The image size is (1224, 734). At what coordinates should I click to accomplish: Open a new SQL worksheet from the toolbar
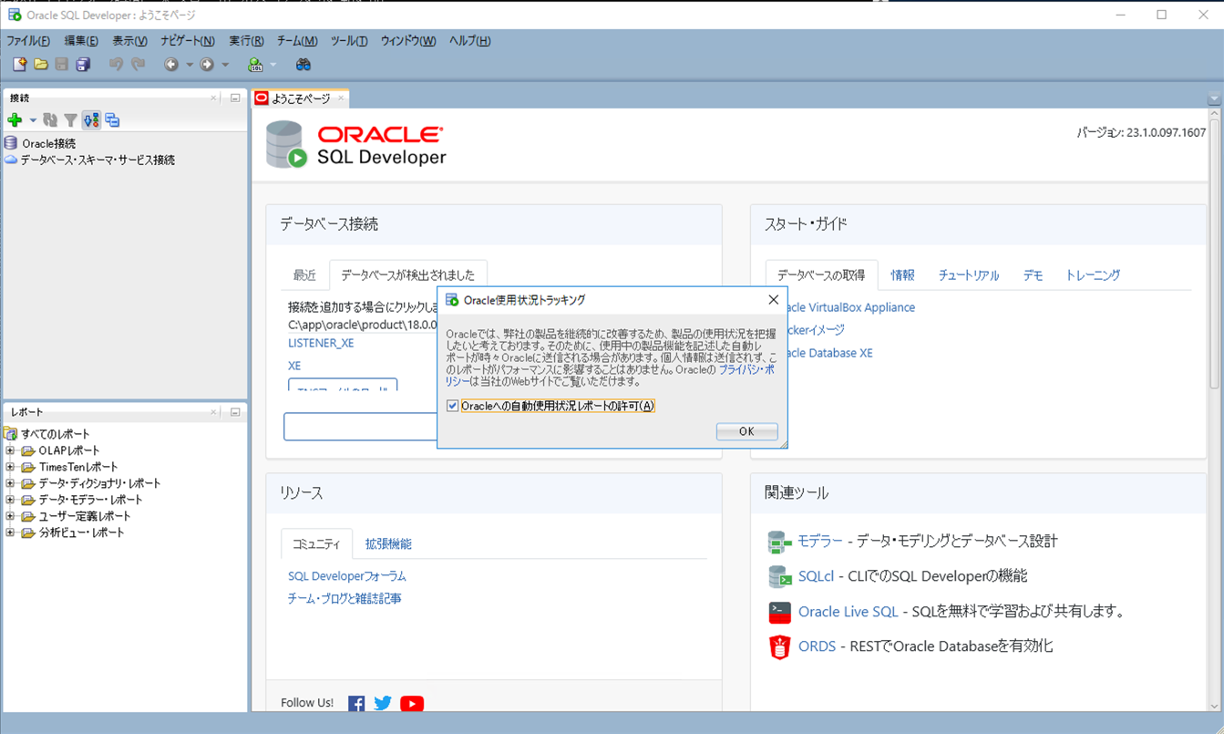(253, 64)
